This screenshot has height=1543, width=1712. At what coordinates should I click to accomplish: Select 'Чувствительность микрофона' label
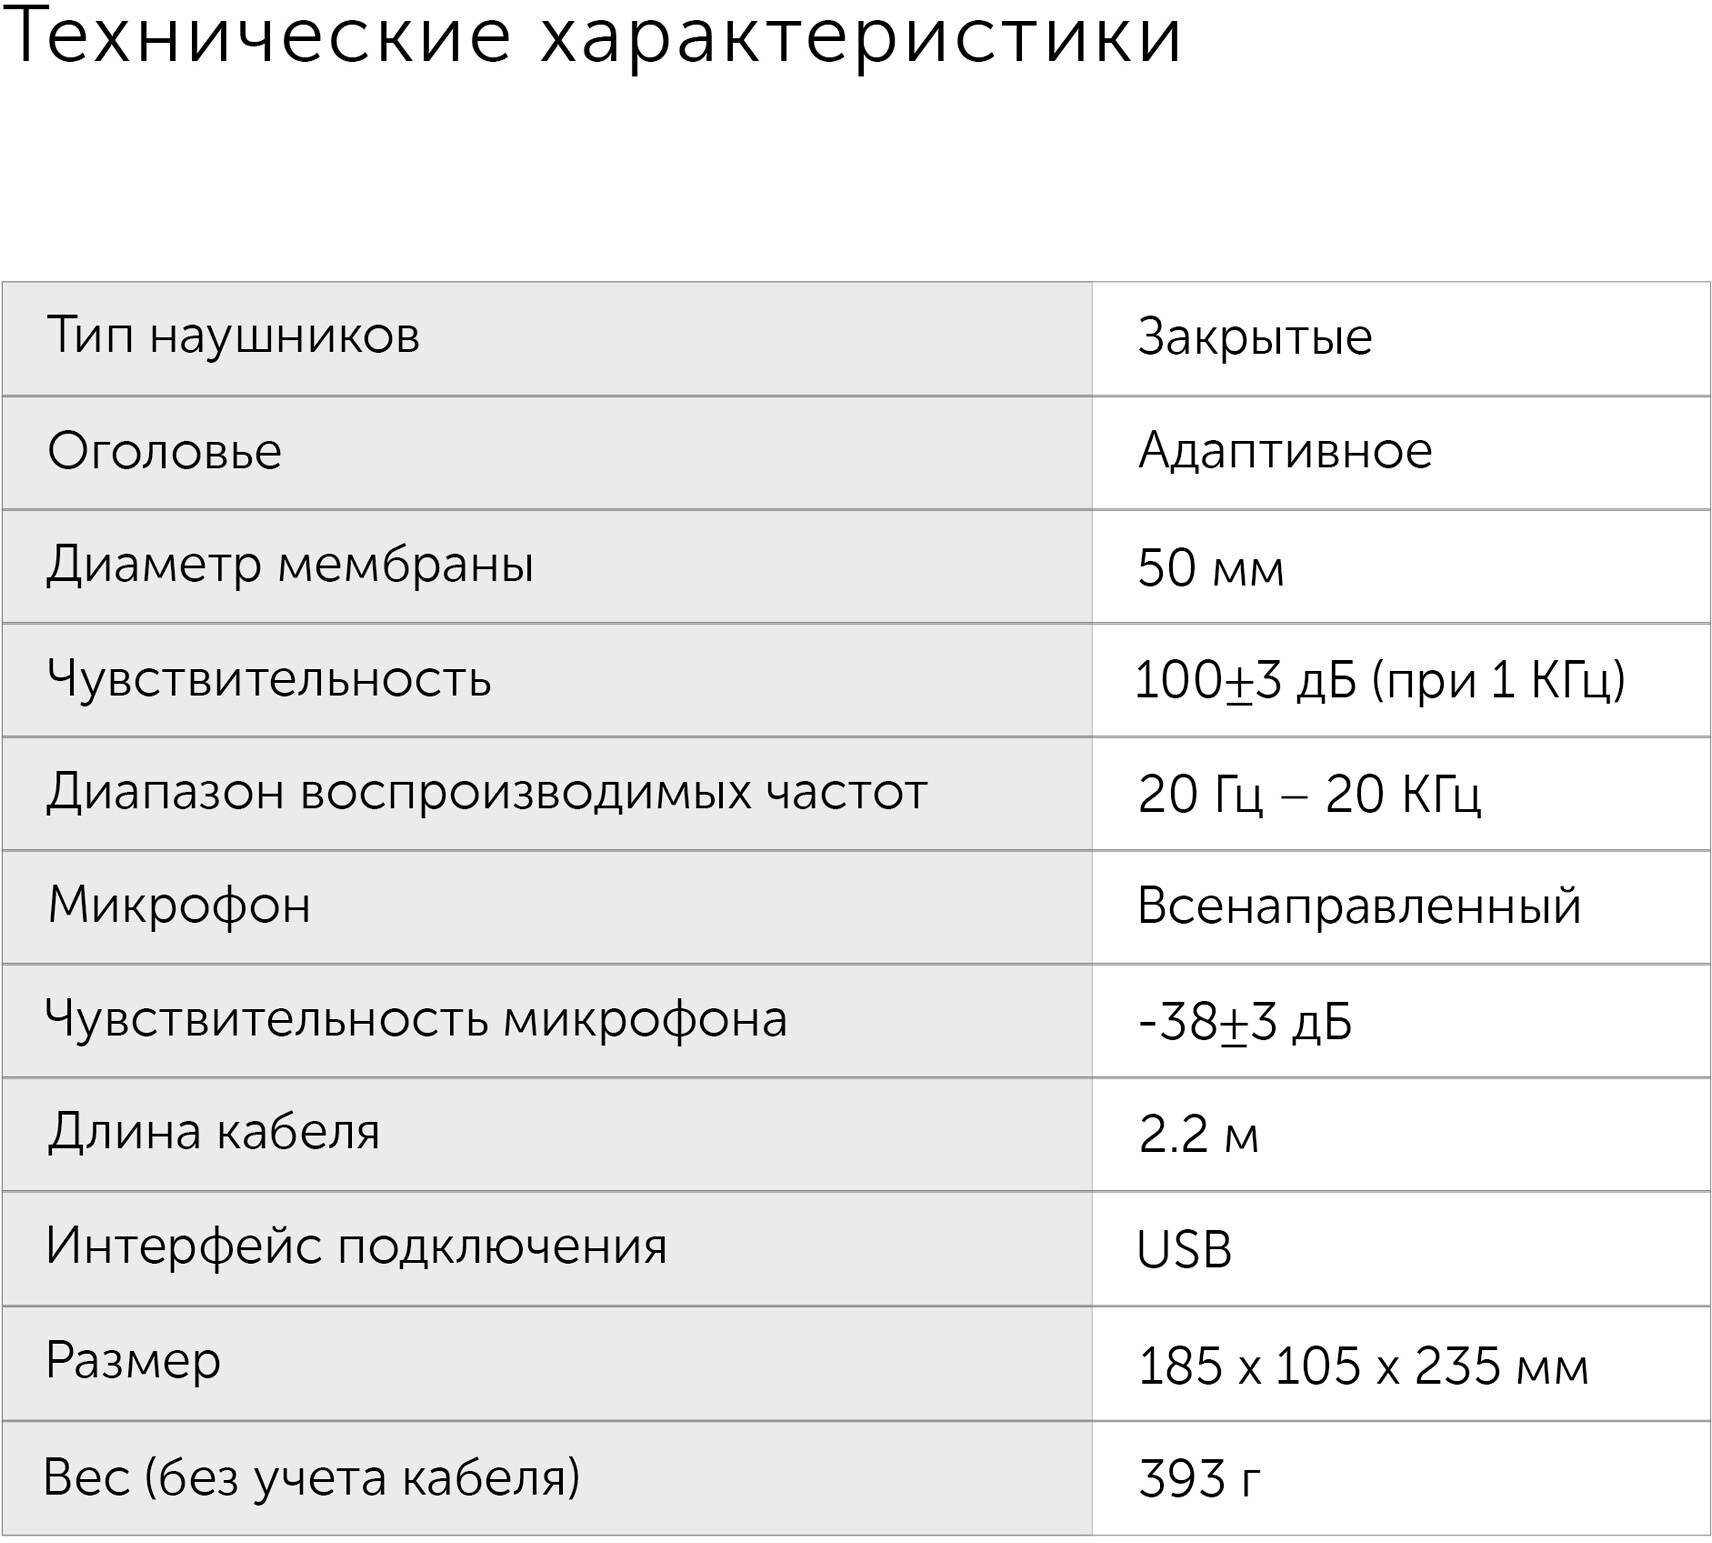pyautogui.click(x=416, y=1020)
